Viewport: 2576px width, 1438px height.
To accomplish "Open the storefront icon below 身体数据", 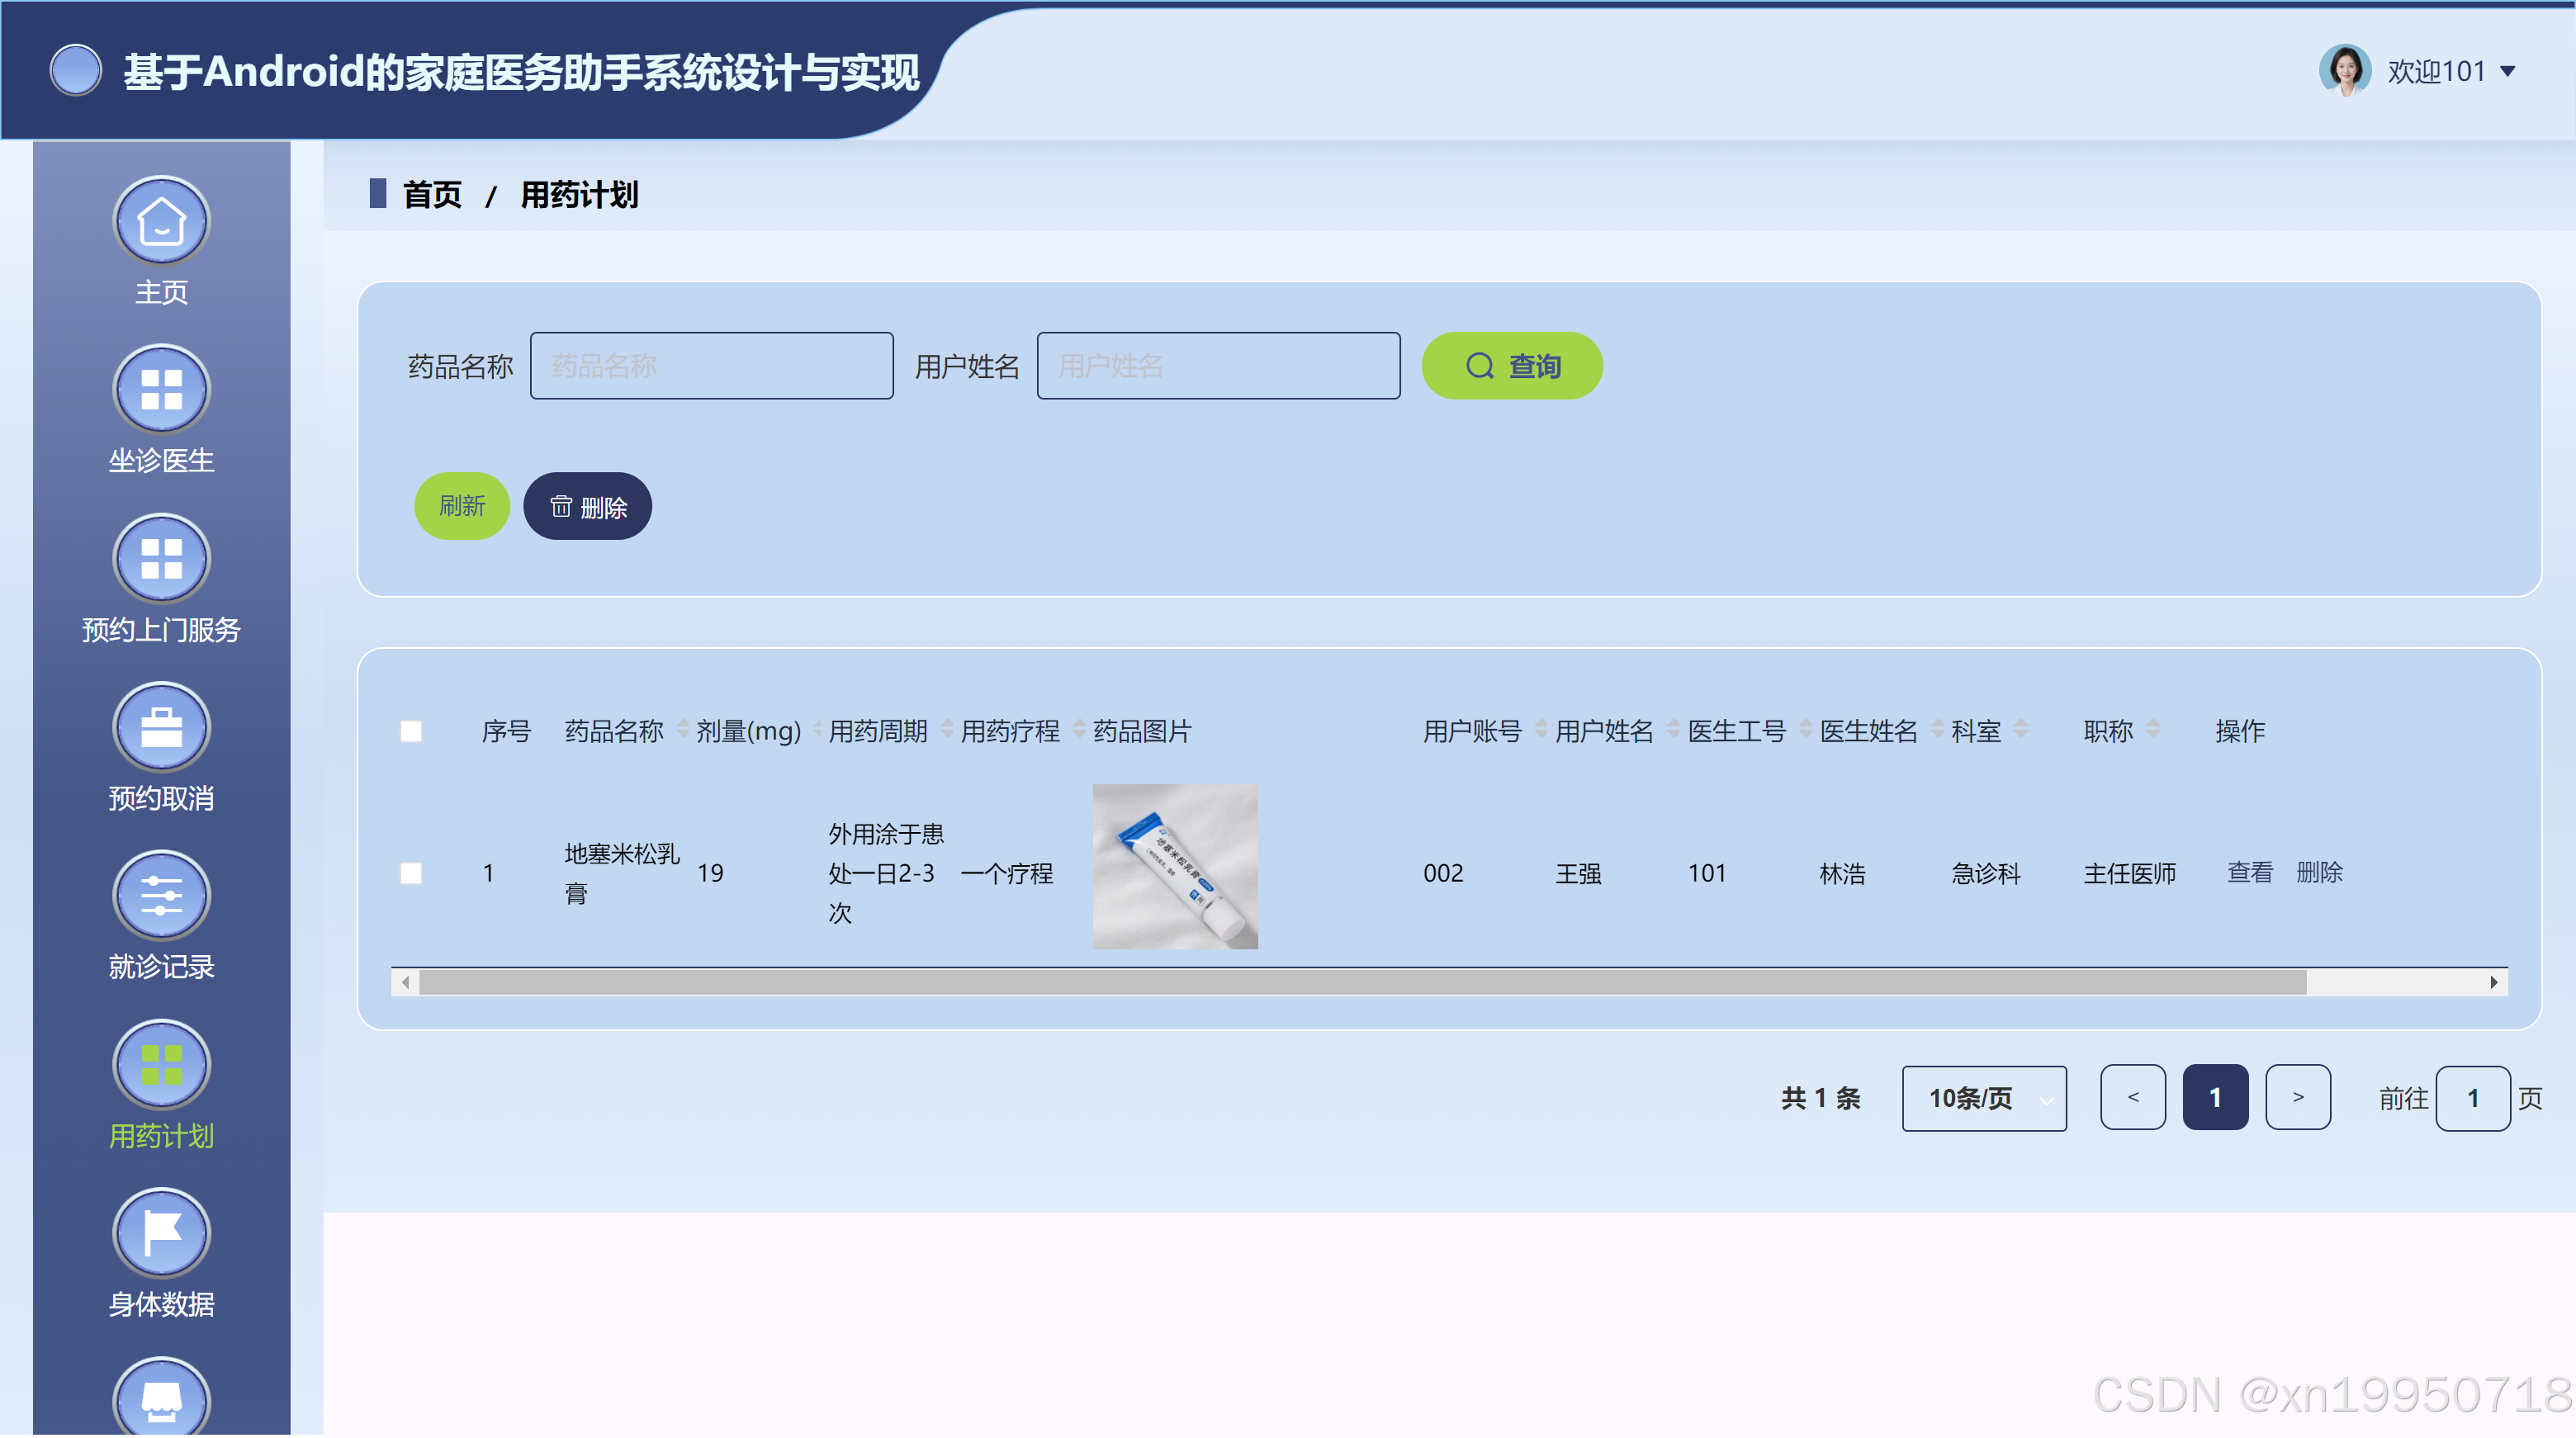I will [161, 1397].
